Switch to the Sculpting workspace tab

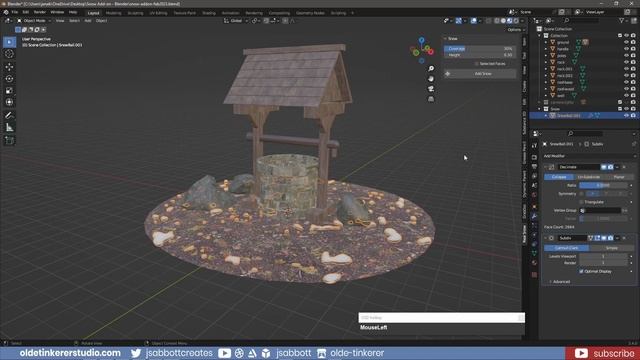[135, 13]
